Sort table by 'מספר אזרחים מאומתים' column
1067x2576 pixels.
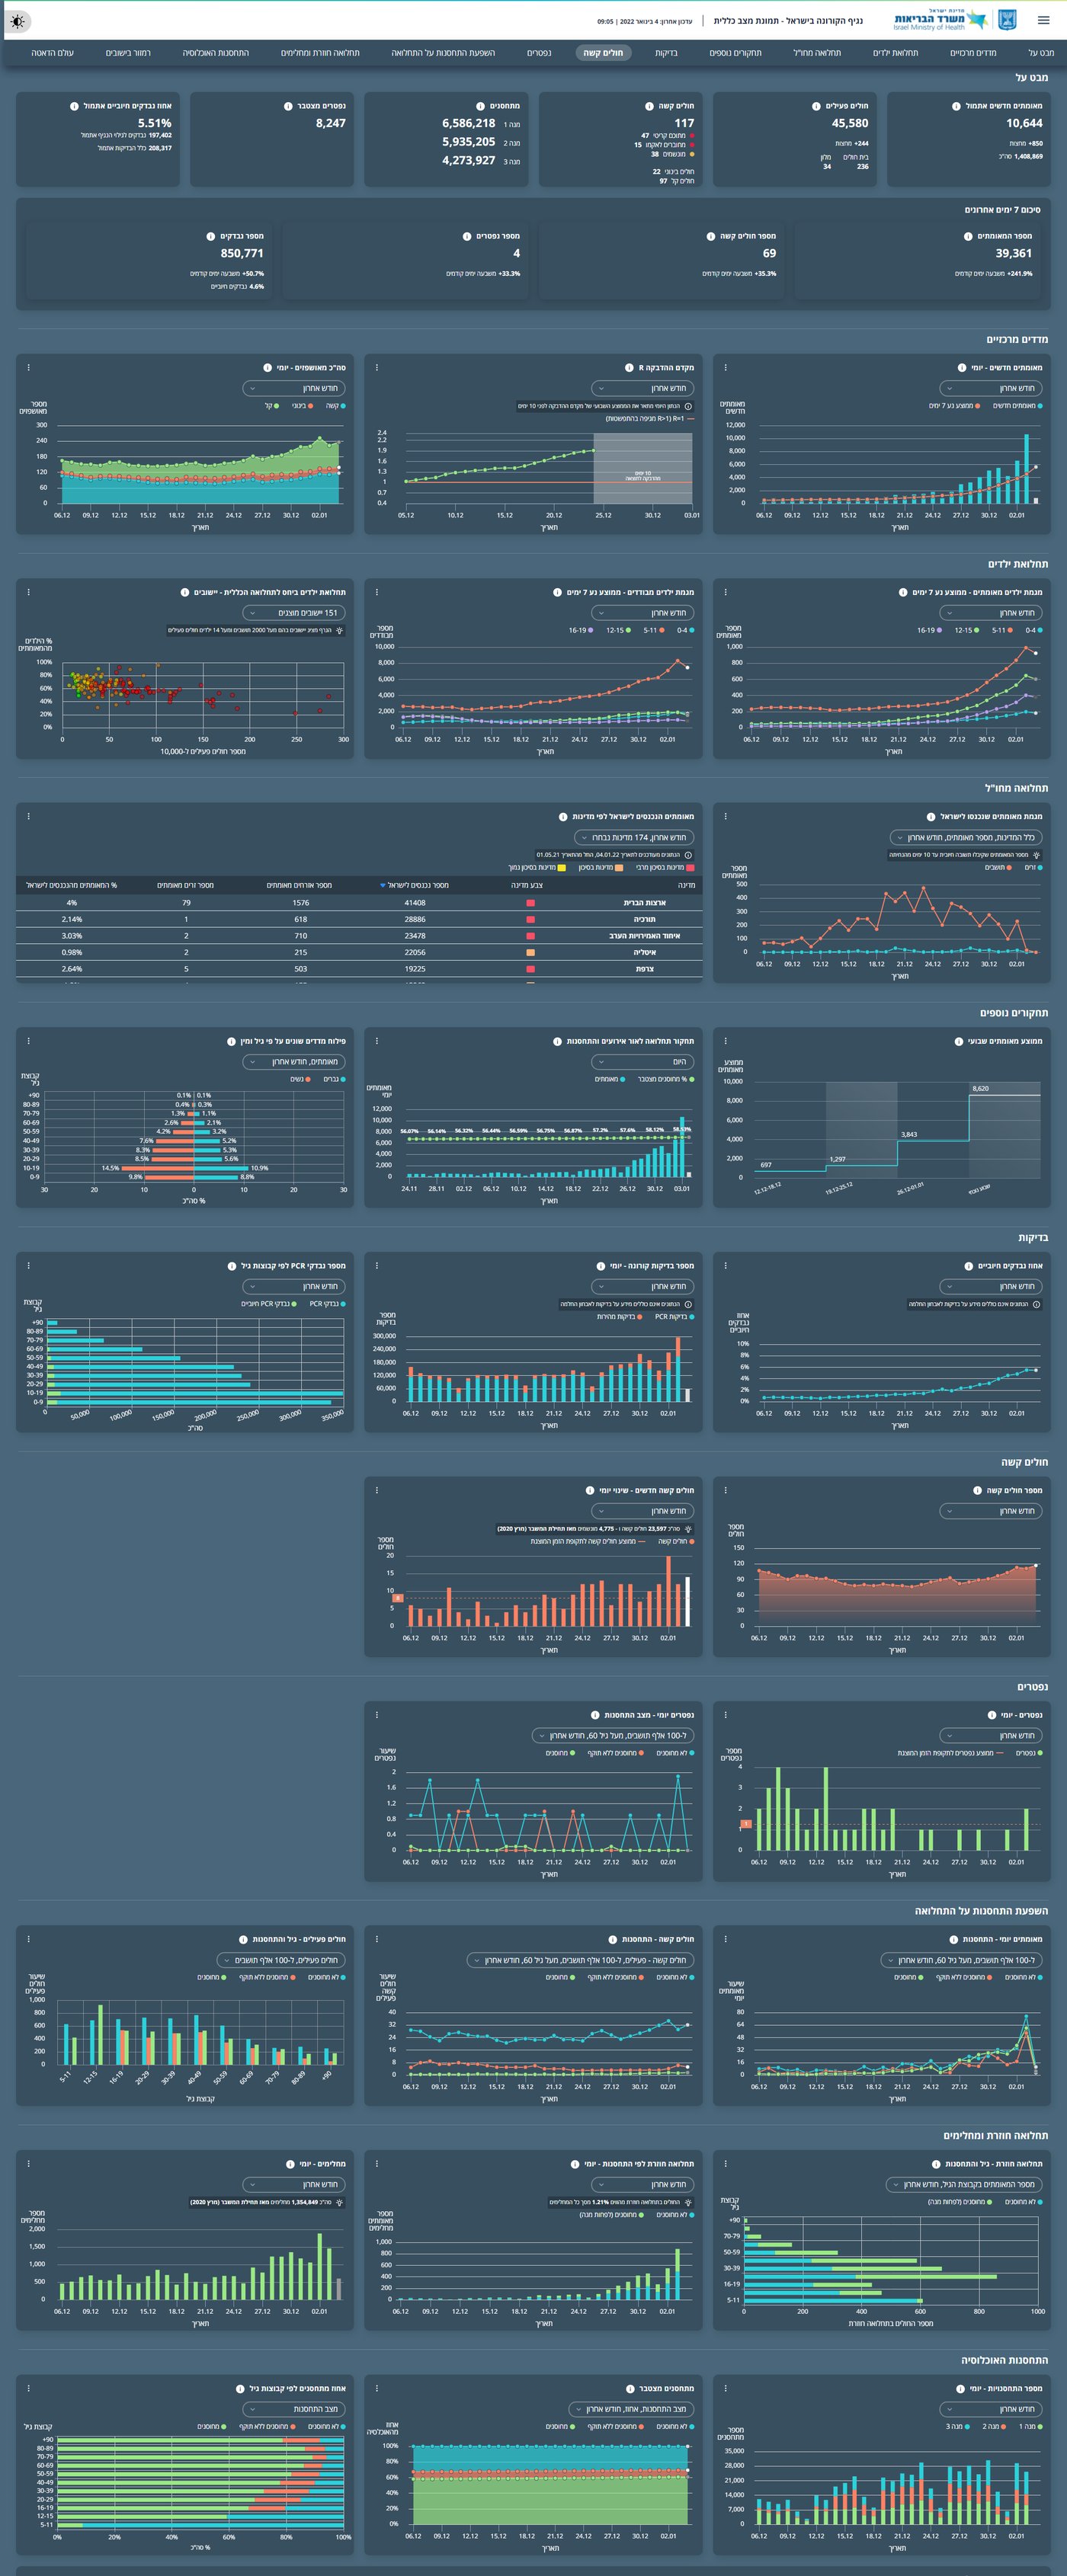tap(300, 886)
